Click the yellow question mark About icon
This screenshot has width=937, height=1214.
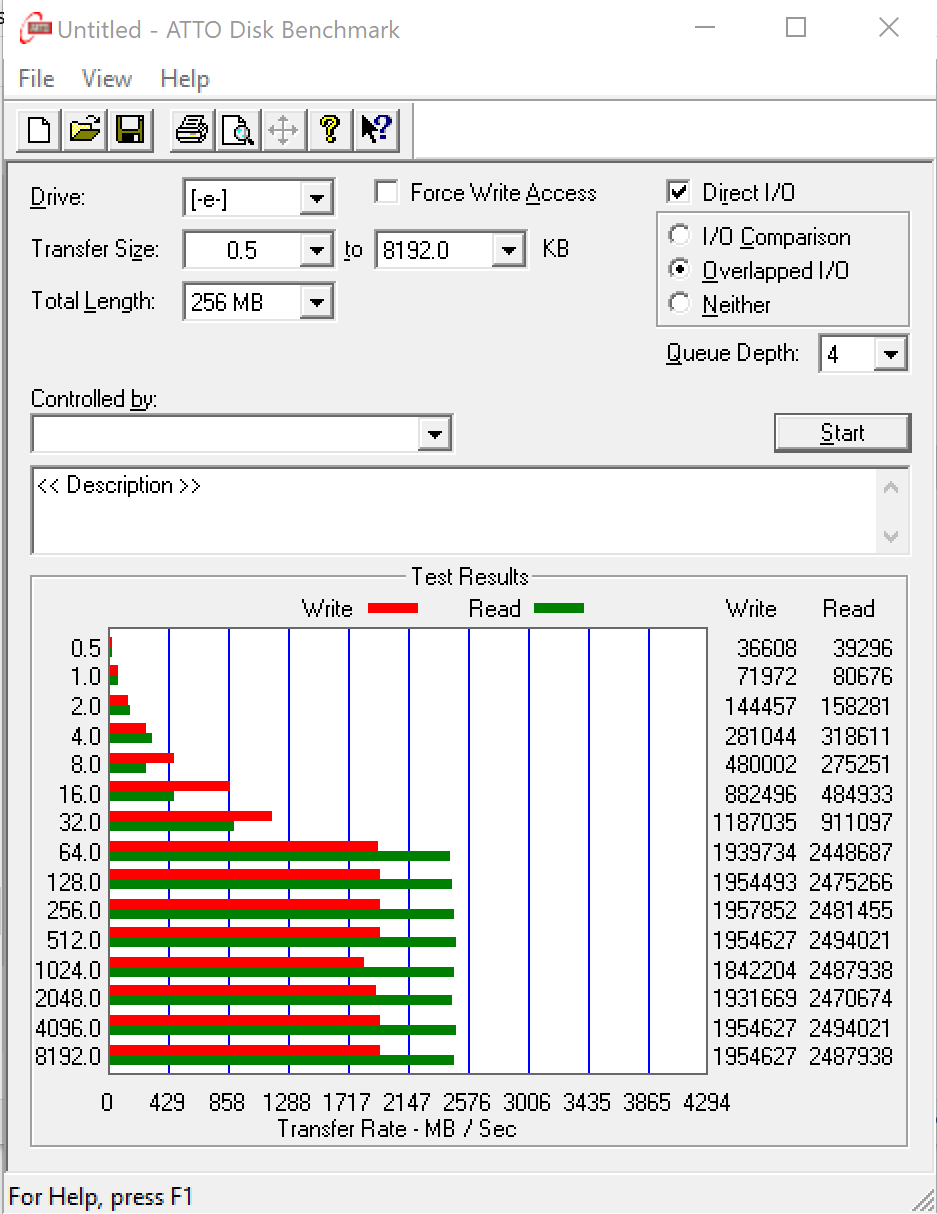pyautogui.click(x=329, y=130)
